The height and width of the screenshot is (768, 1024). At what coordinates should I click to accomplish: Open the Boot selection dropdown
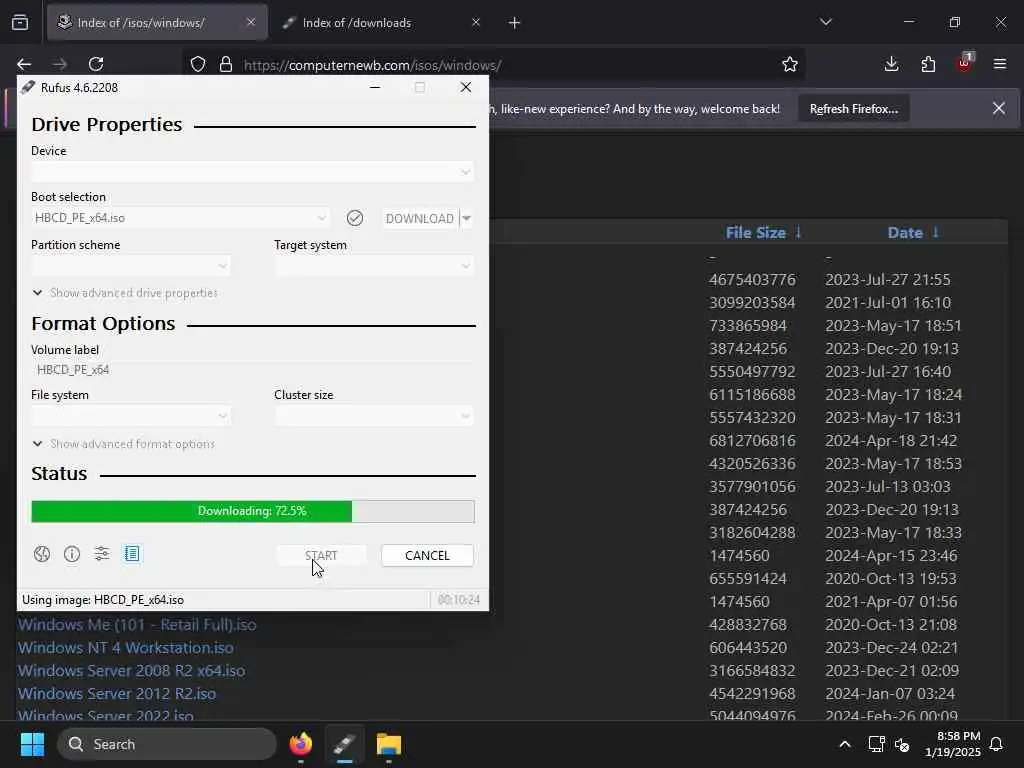pos(181,218)
